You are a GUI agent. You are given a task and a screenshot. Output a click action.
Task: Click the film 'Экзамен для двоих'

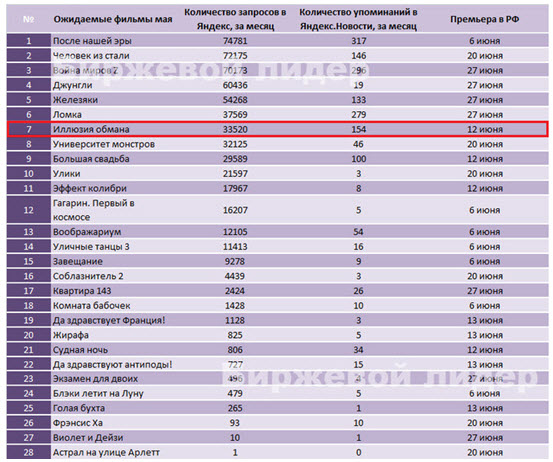pyautogui.click(x=95, y=379)
